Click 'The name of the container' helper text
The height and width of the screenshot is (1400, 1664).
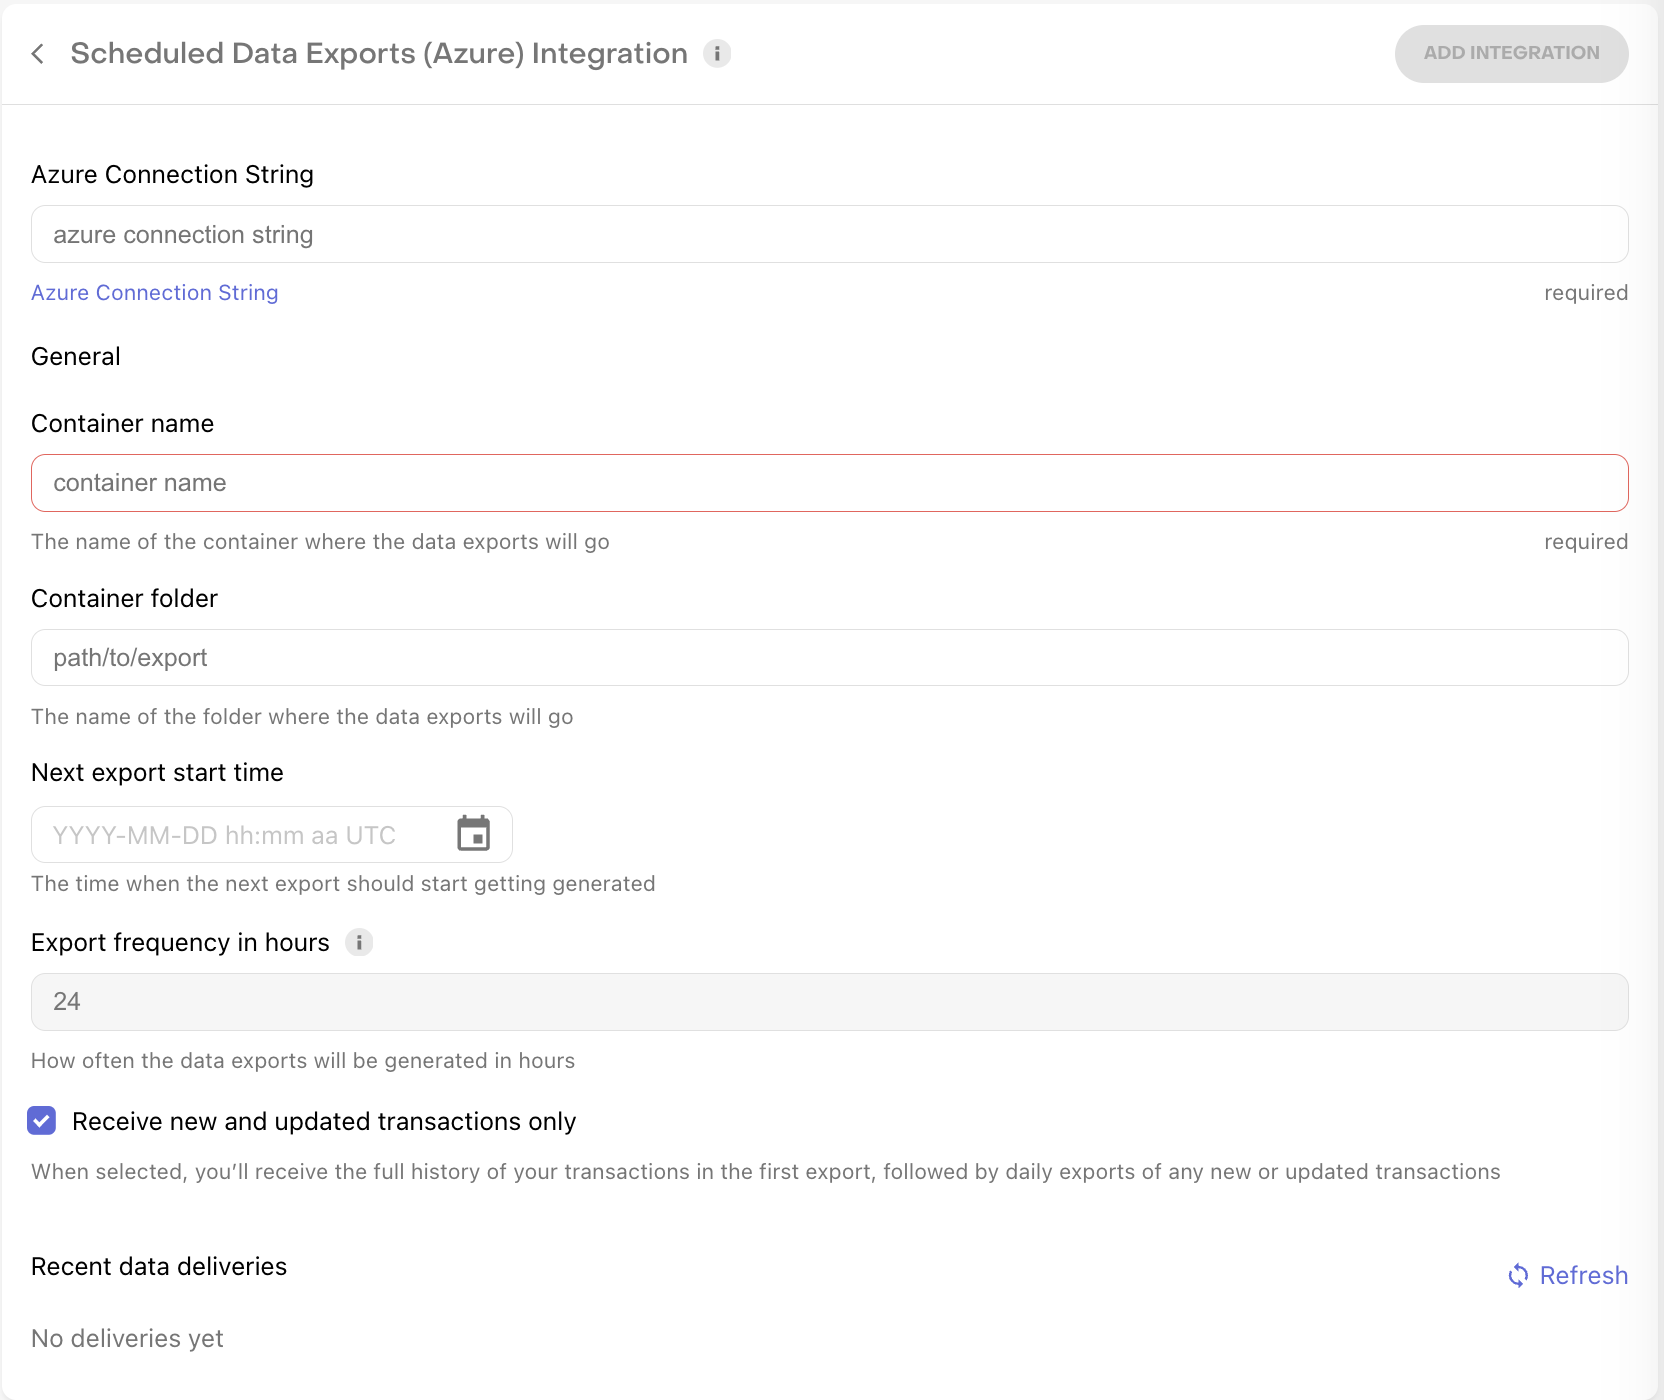tap(320, 542)
